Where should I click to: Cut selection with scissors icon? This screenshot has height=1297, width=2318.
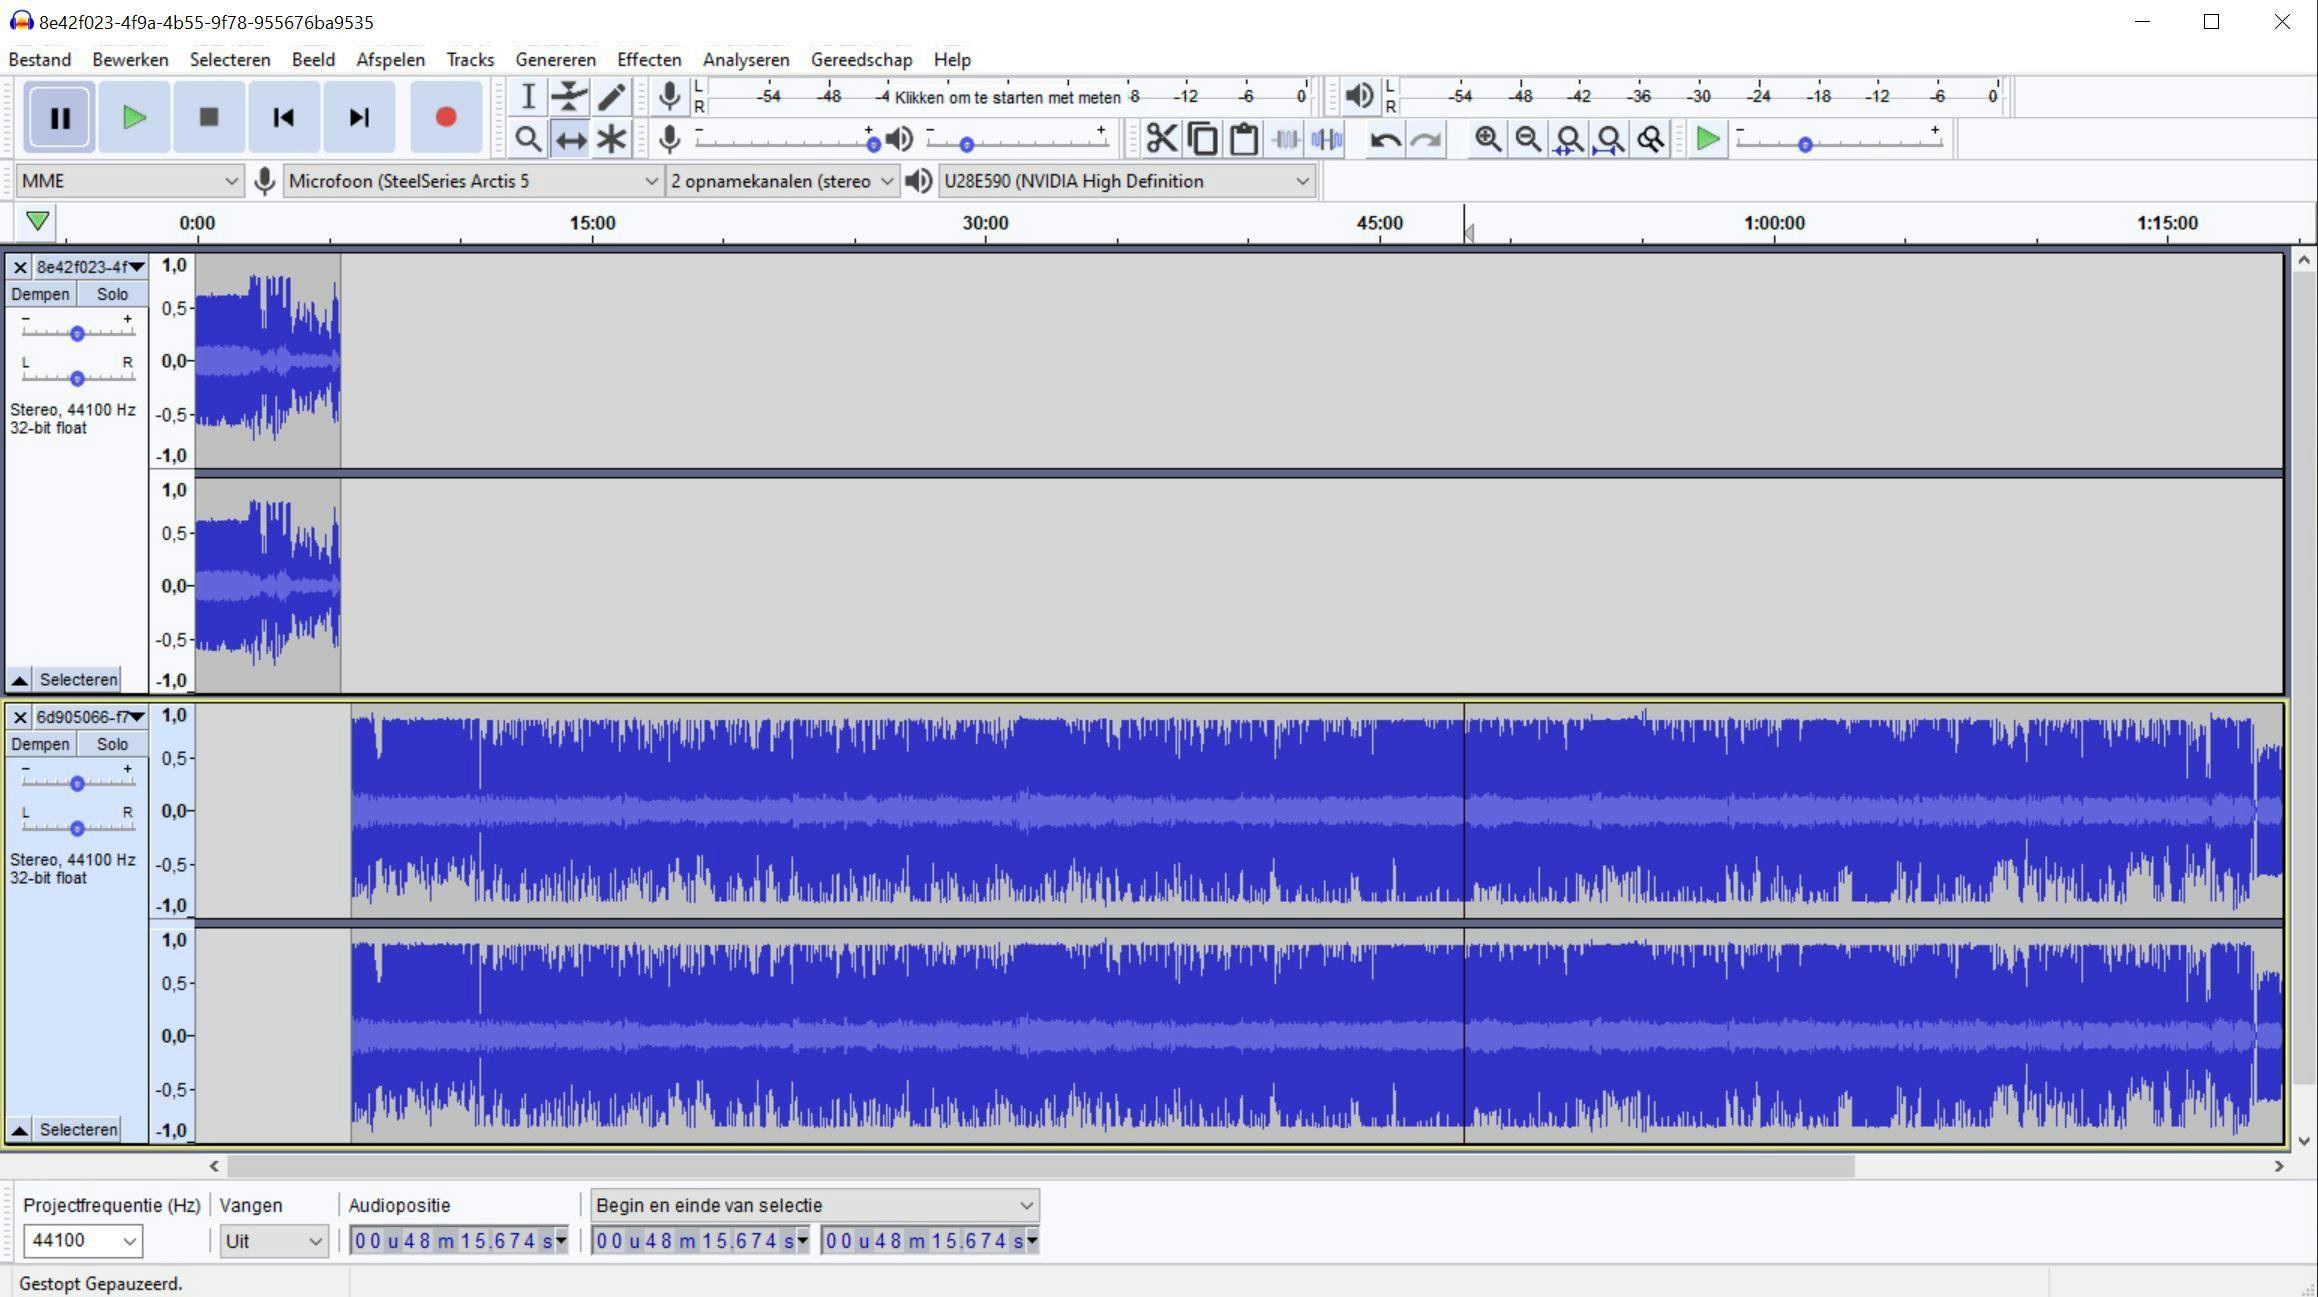[x=1161, y=139]
